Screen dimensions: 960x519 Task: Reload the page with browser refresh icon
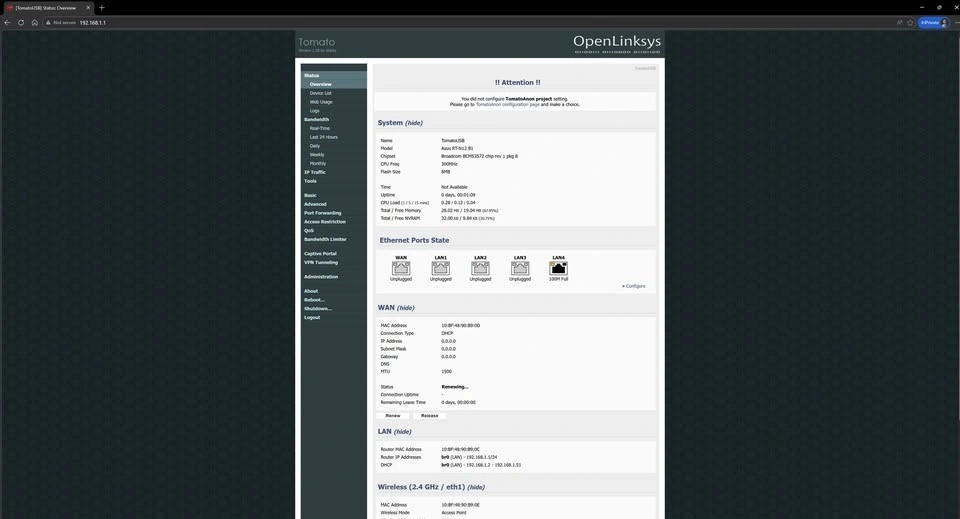click(x=21, y=22)
